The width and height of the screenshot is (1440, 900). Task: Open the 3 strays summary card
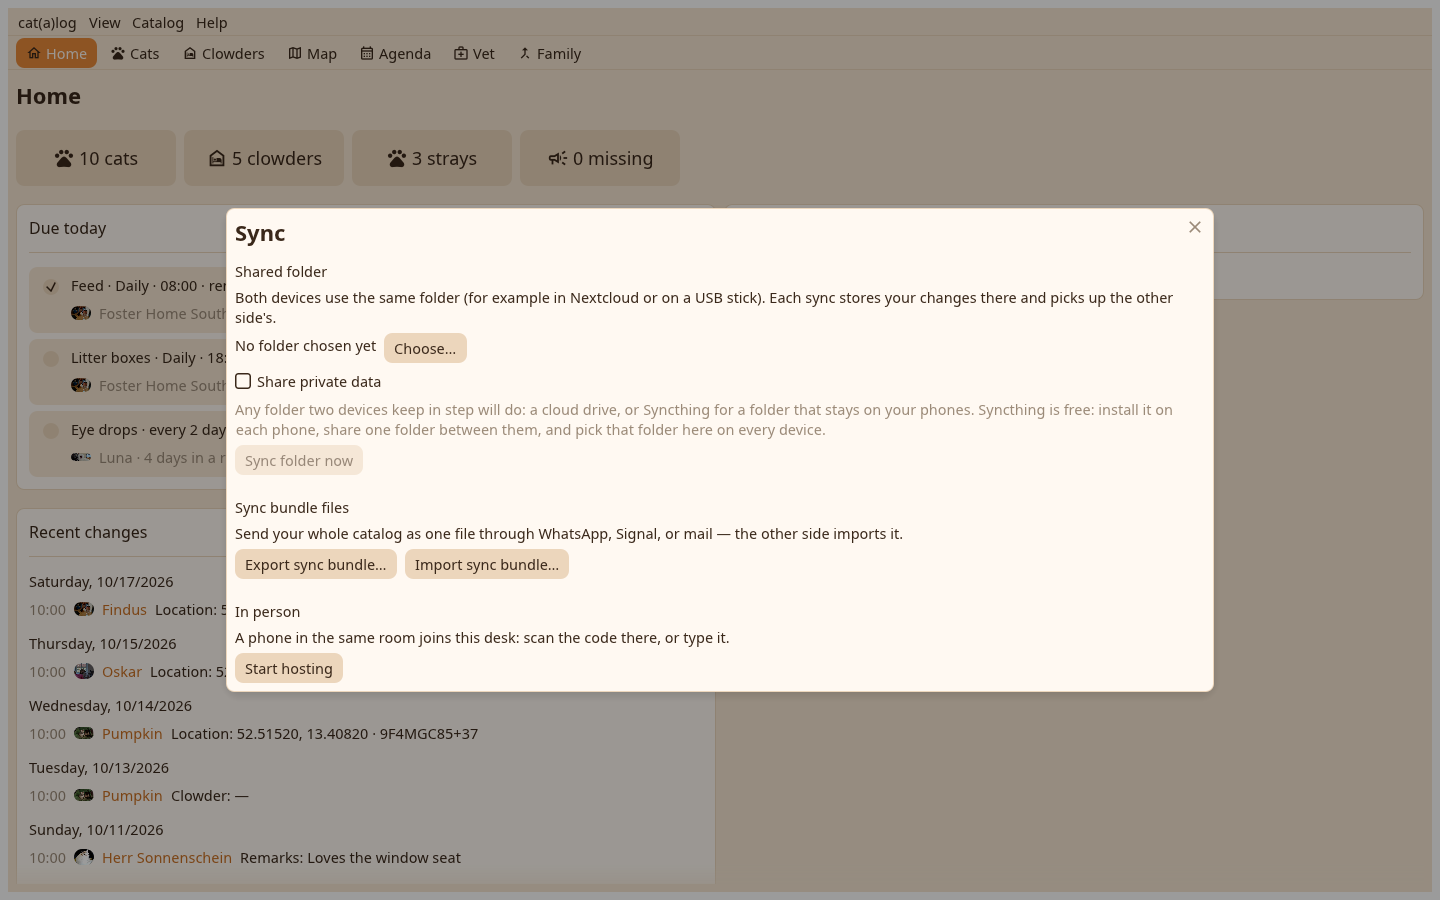[x=432, y=158]
